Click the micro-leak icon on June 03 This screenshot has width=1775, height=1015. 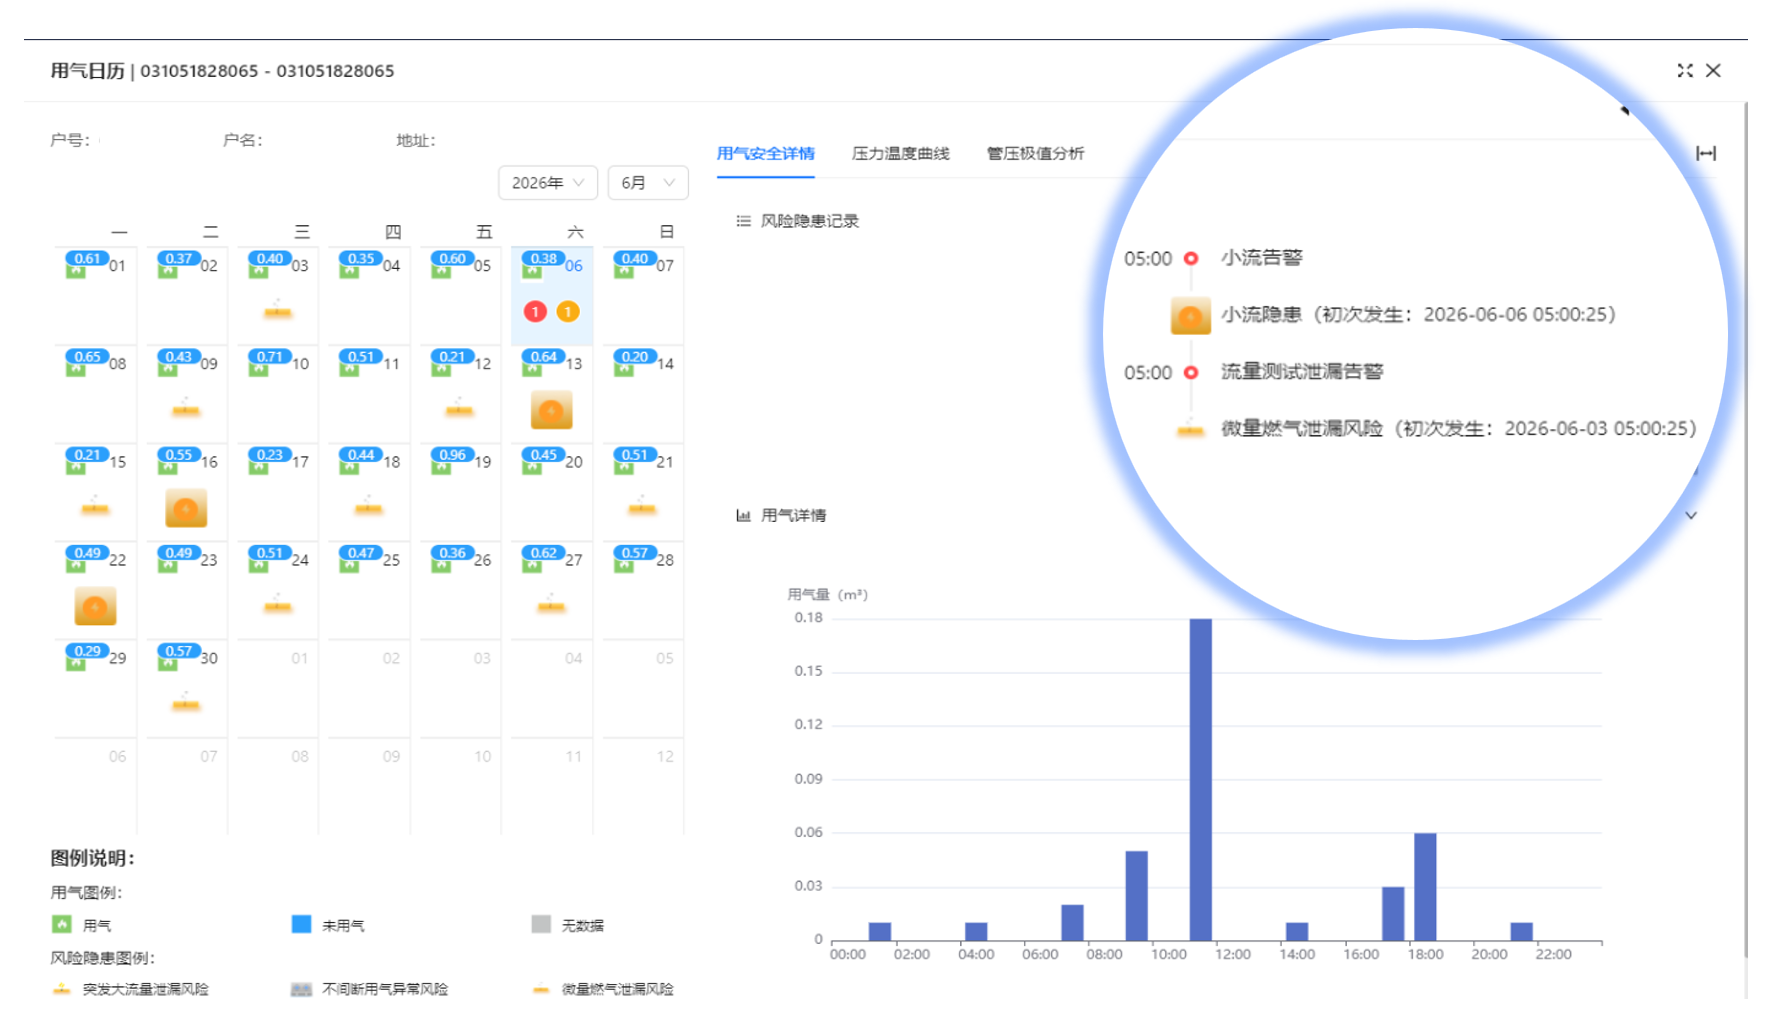click(x=277, y=311)
